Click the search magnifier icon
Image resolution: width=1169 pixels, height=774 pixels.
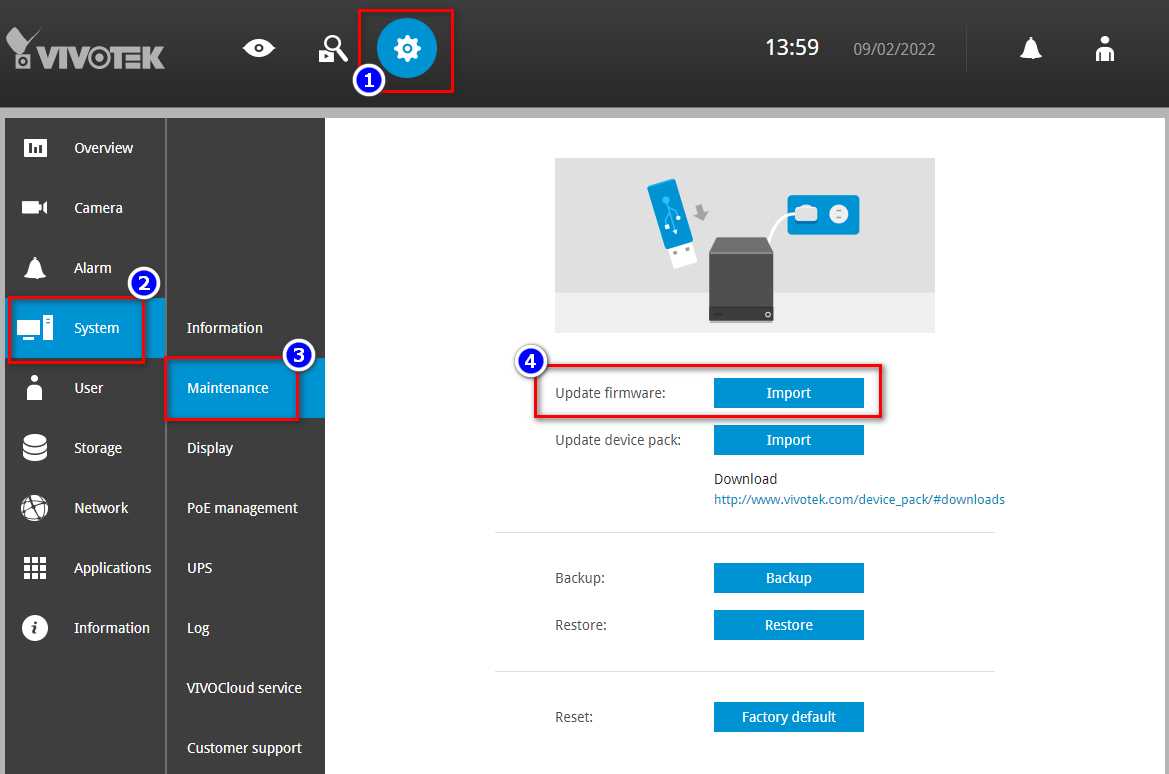click(333, 47)
